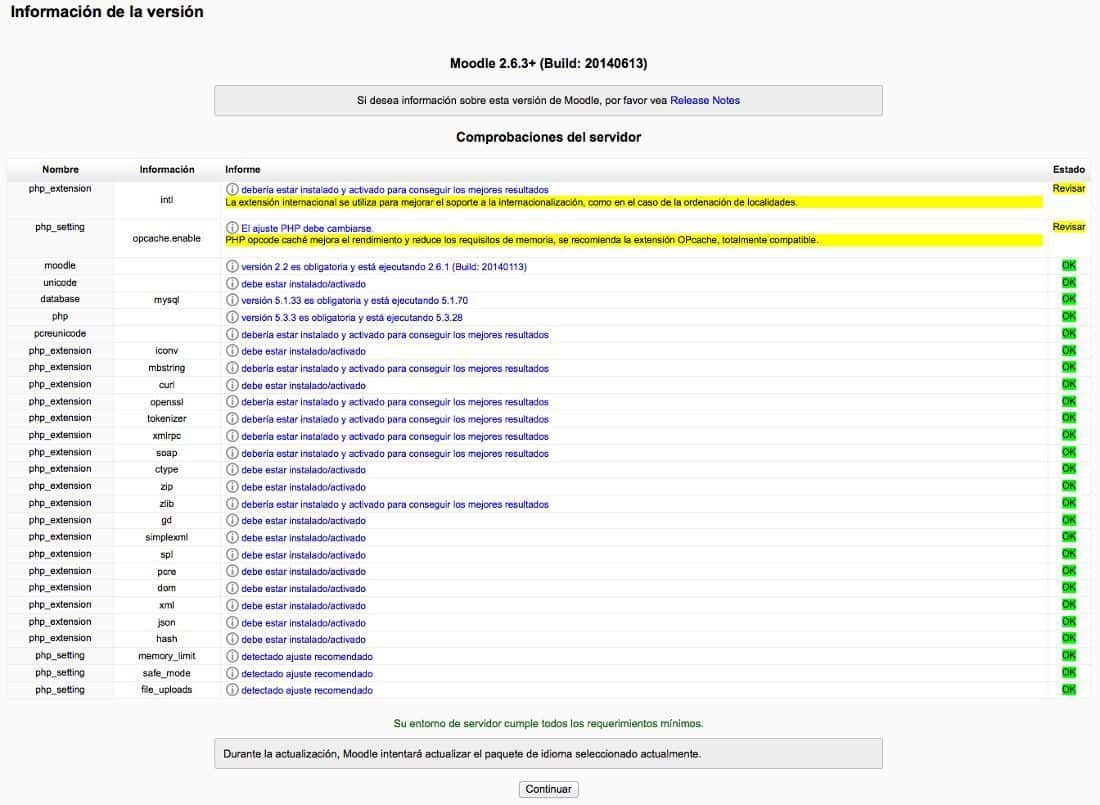Click the info icon for opcache.enable

[x=232, y=228]
